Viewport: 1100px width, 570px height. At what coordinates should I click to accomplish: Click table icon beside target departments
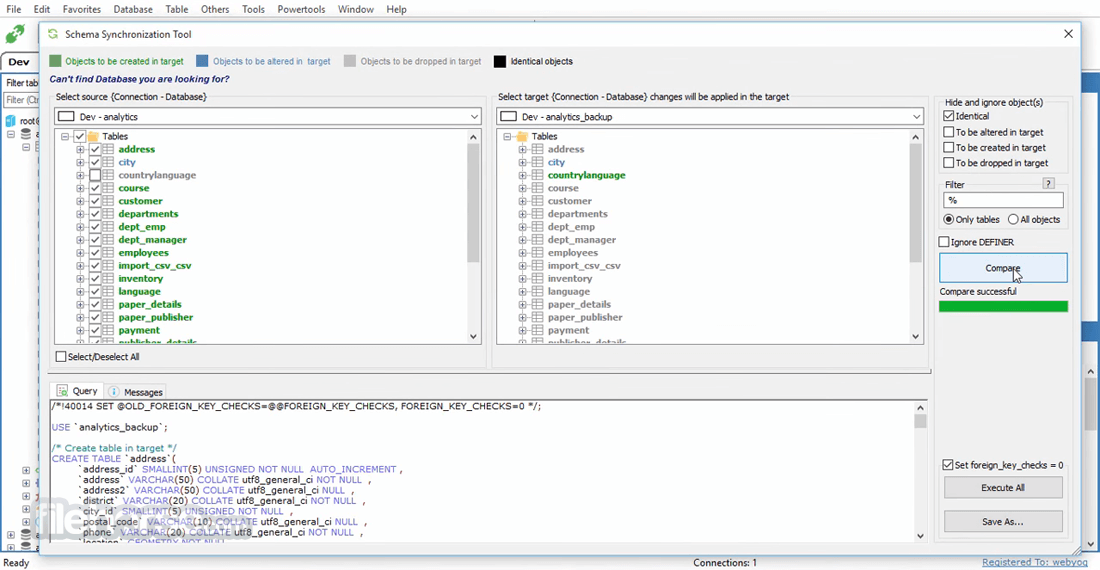tap(537, 214)
